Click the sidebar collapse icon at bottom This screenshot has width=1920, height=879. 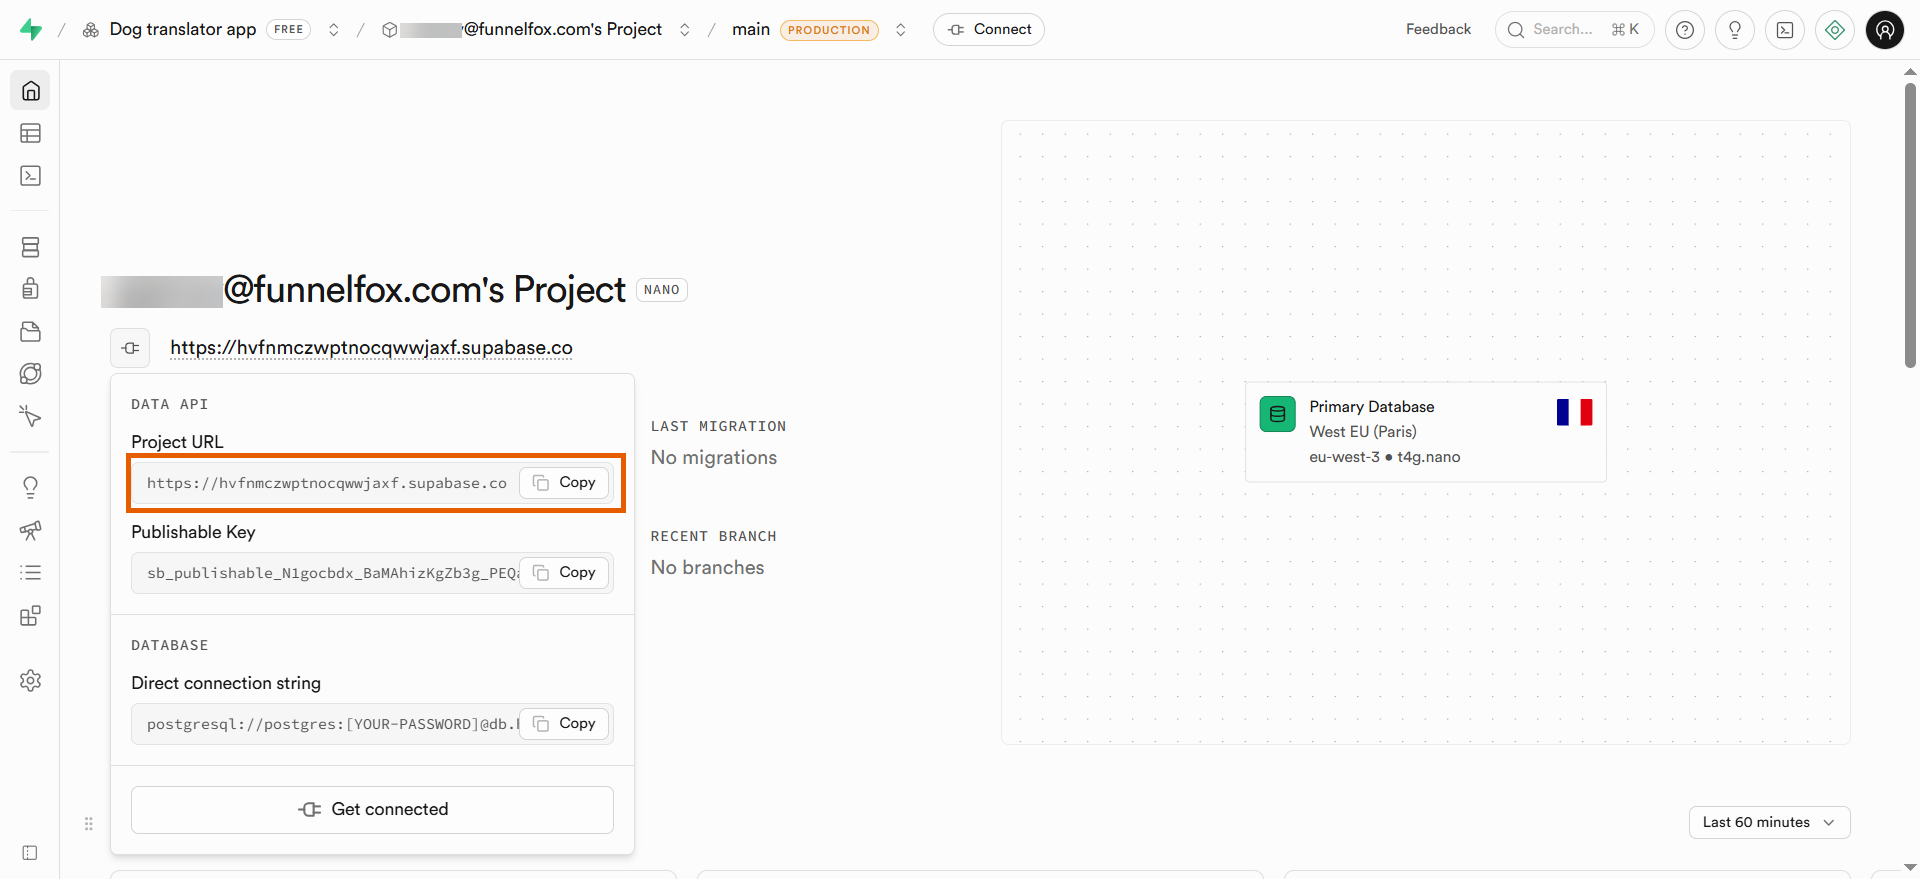30,853
